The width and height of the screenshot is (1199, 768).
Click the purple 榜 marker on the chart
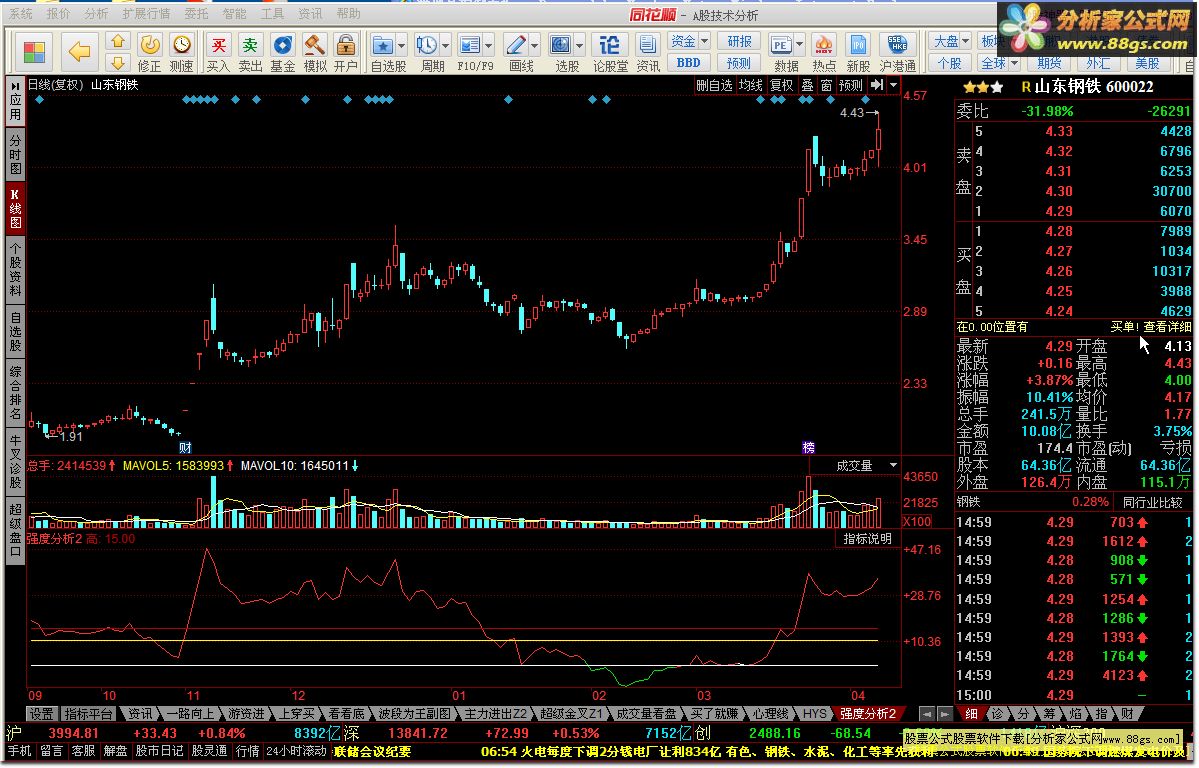808,447
